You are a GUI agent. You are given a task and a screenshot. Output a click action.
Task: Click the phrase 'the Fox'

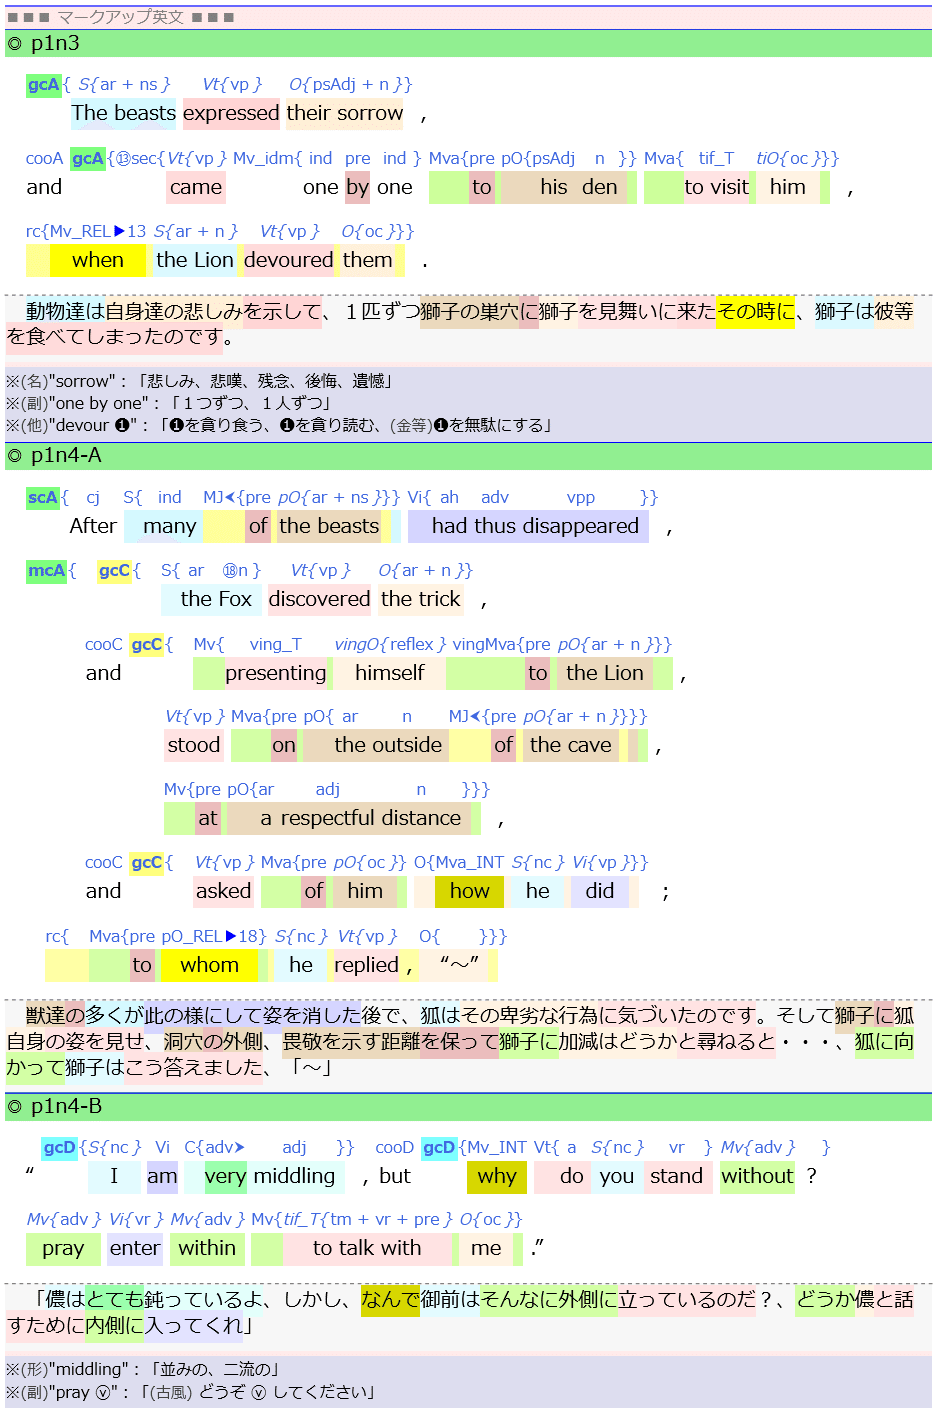[x=216, y=599]
